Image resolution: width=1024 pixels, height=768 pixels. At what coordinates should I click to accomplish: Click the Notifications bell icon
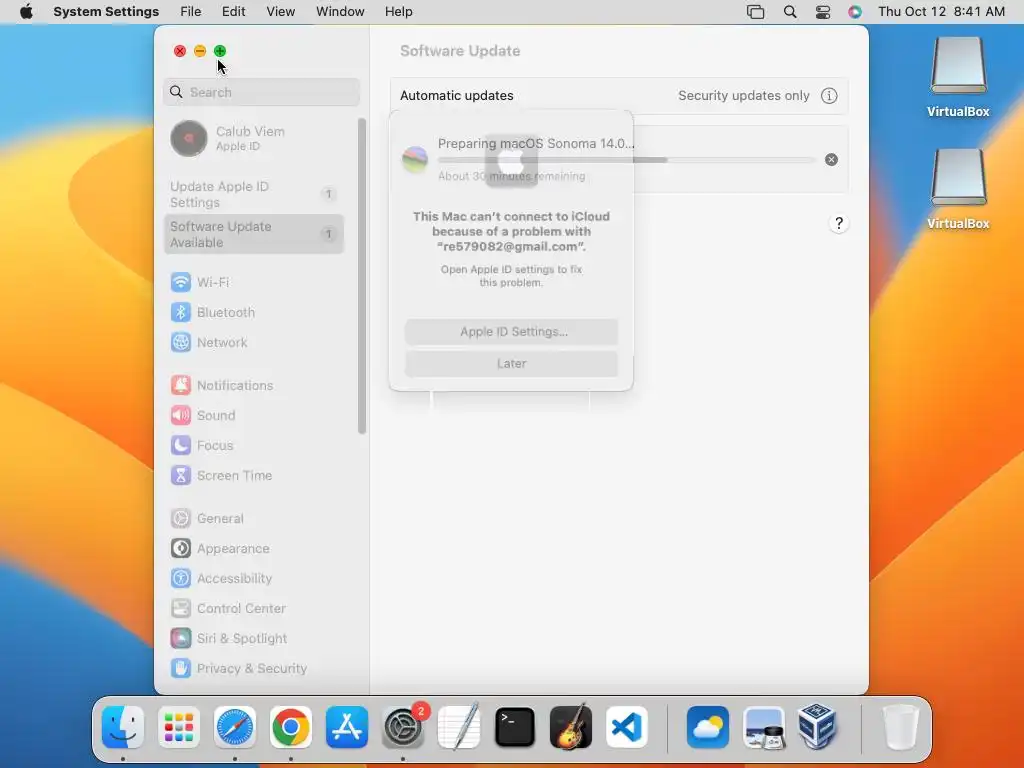181,385
